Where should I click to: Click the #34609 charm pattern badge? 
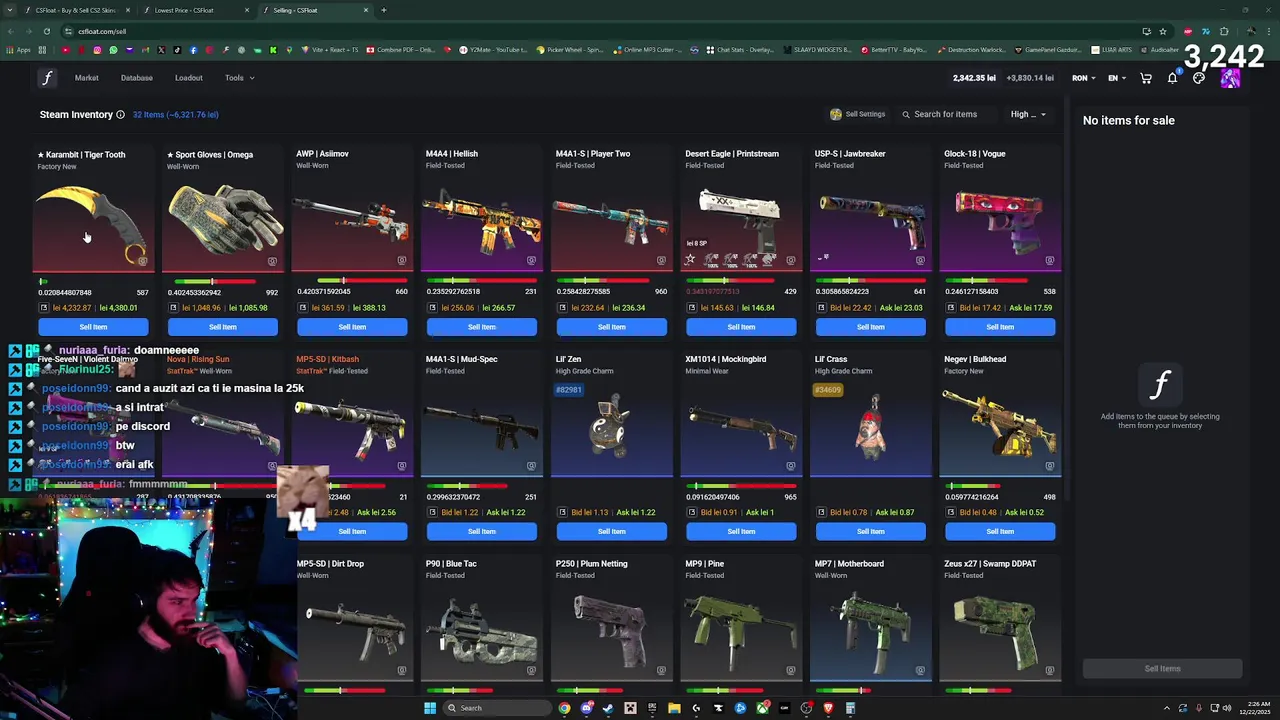[x=828, y=390]
